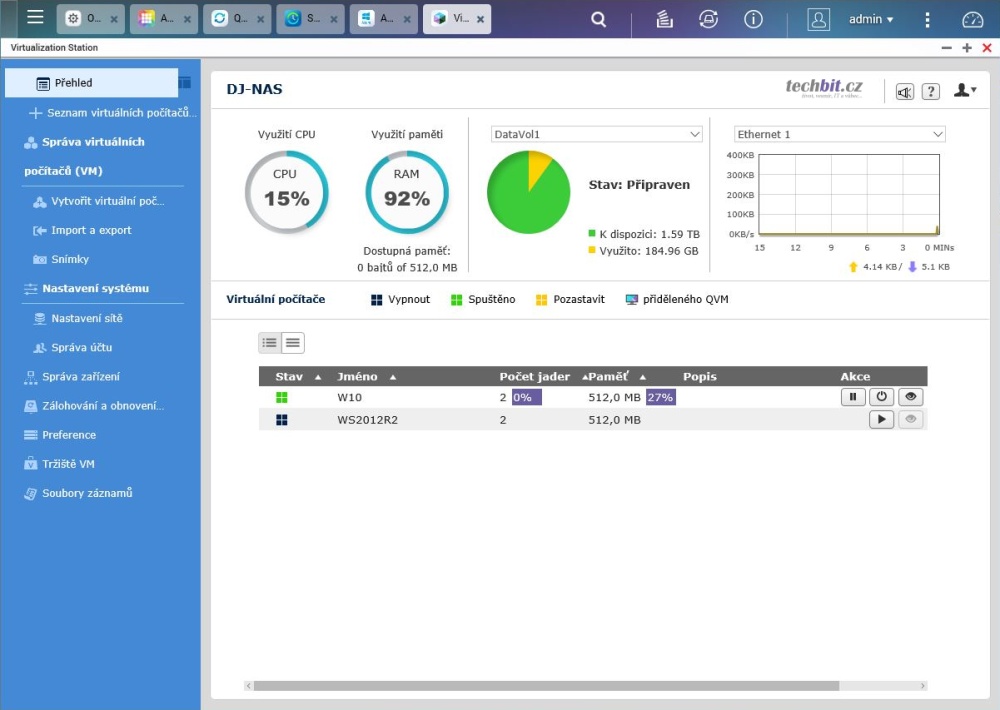Start the WS2012R2 virtual machine
The height and width of the screenshot is (710, 1000).
pos(881,420)
